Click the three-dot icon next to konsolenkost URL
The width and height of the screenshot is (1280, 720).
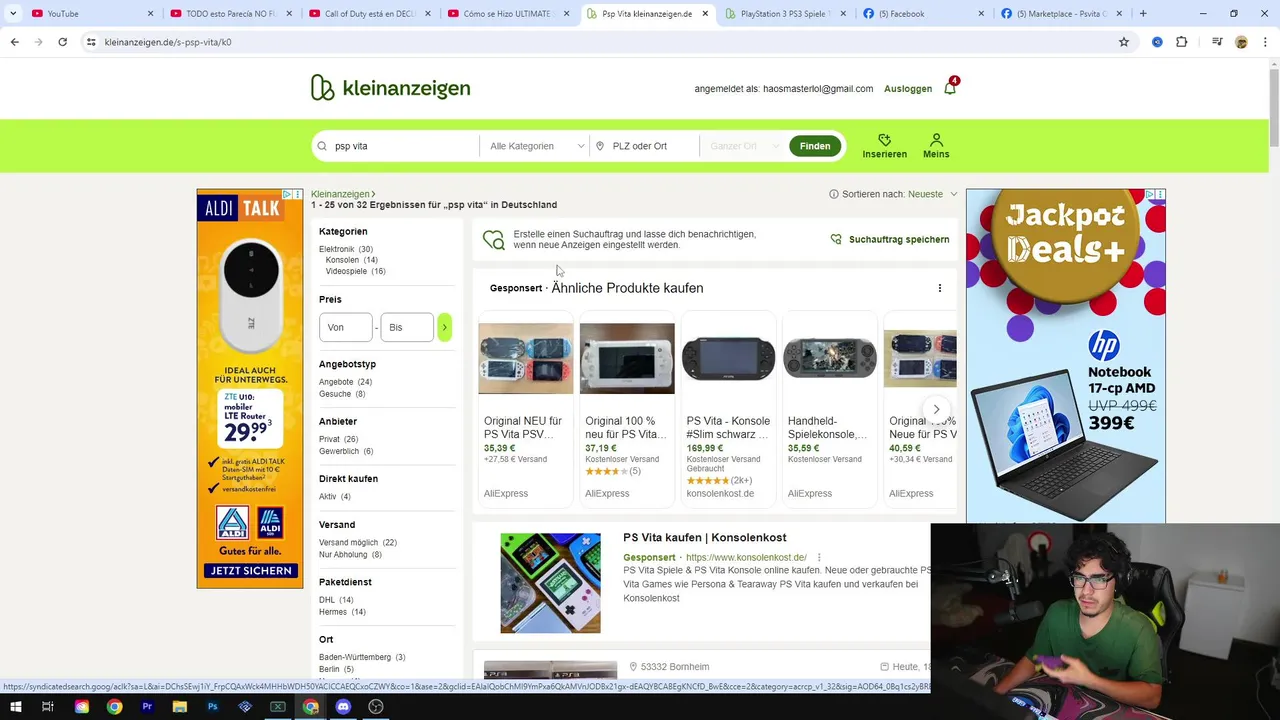pos(819,557)
